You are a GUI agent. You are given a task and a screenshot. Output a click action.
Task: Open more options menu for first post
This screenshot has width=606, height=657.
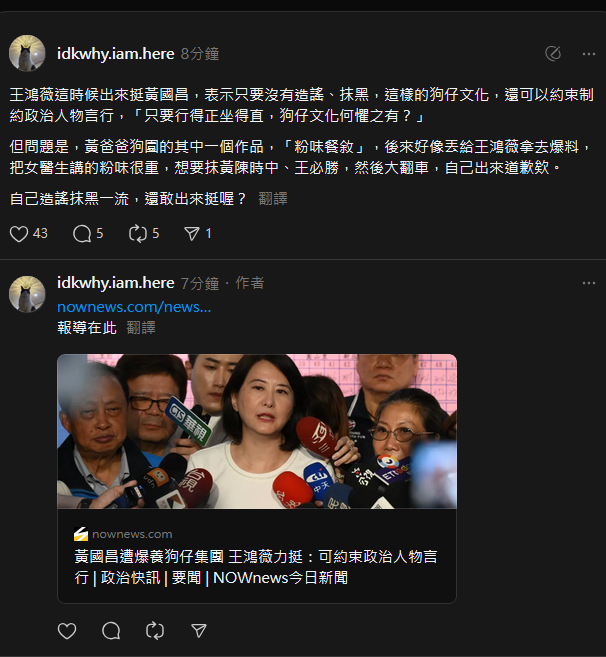589,54
